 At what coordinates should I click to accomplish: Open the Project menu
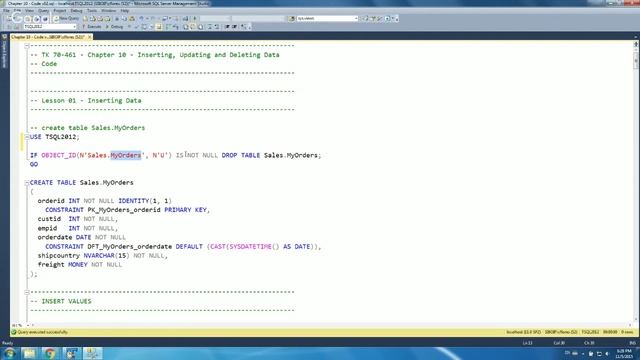60,11
